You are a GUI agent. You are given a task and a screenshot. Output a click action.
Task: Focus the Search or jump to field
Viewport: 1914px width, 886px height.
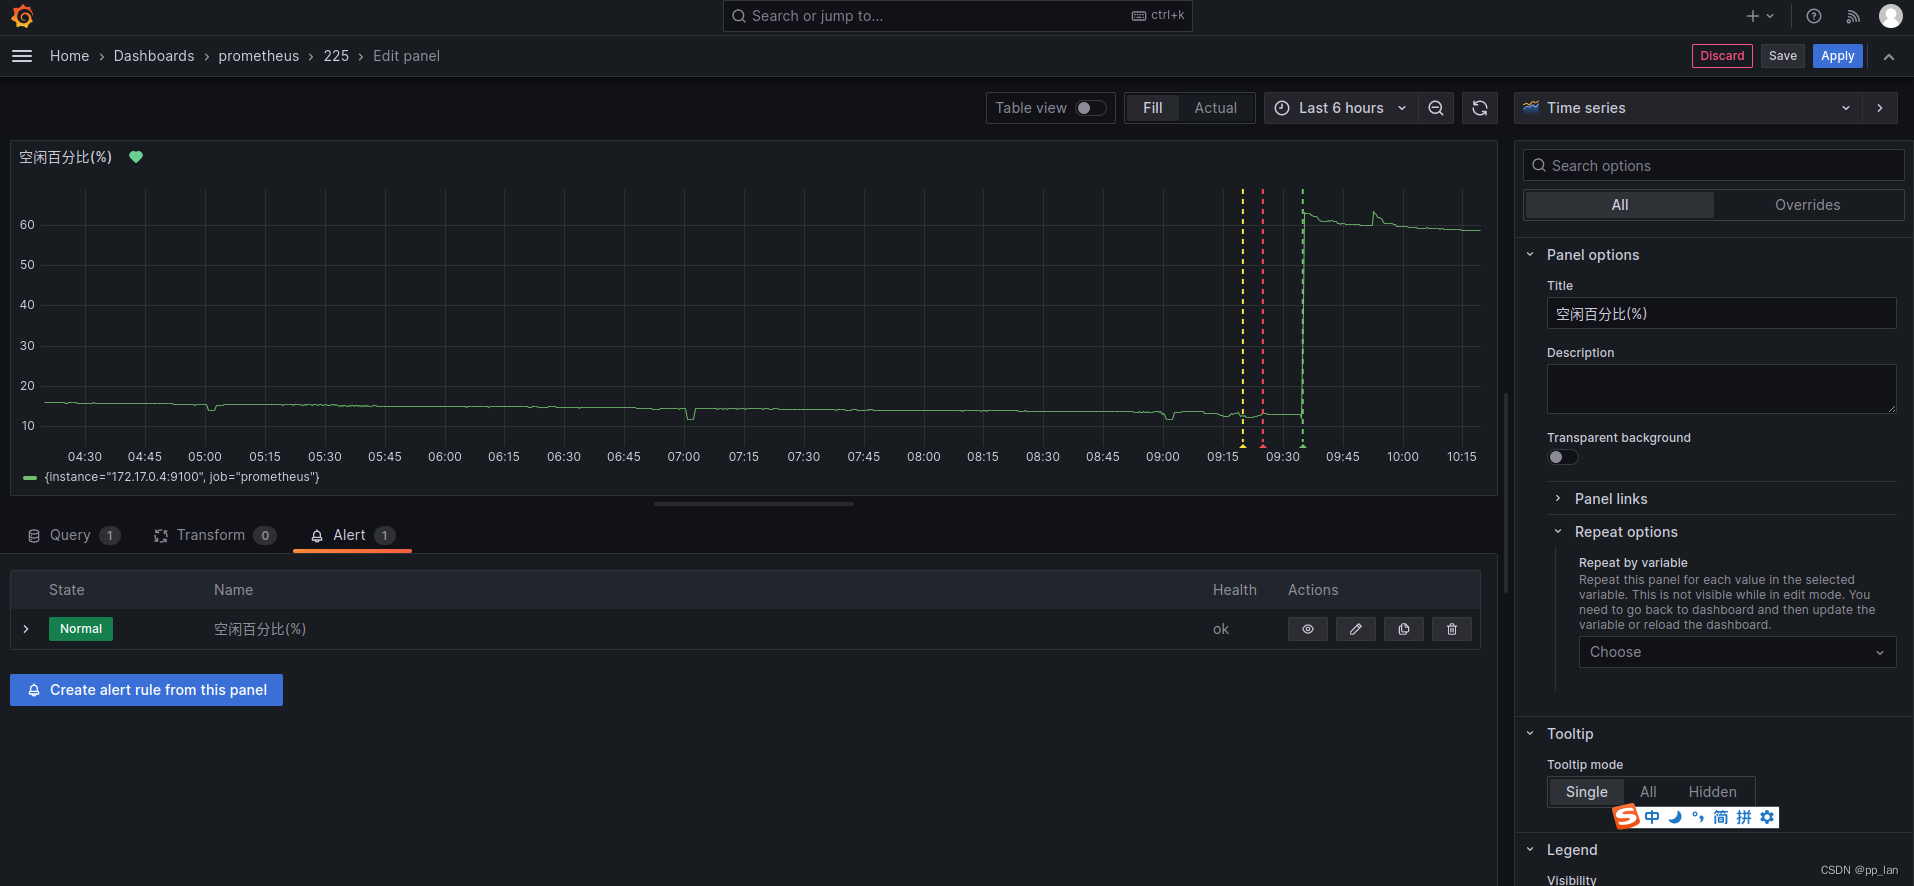point(957,16)
